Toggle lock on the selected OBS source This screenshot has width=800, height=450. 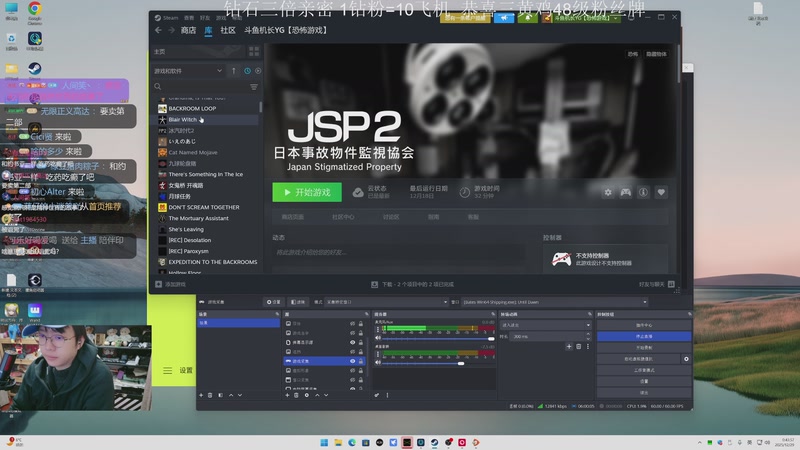pos(361,361)
